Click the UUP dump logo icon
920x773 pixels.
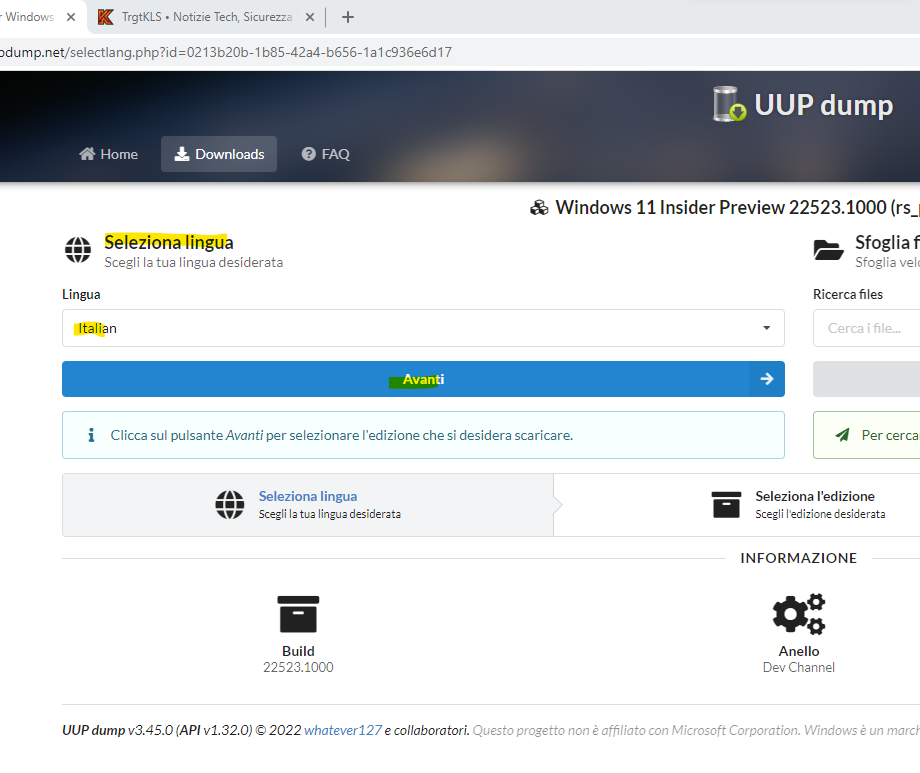click(x=729, y=104)
